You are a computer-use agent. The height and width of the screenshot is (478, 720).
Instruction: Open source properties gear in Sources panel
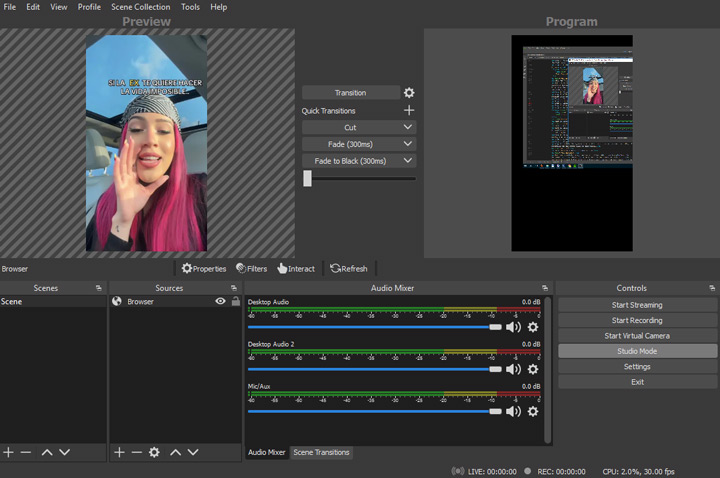tap(154, 453)
